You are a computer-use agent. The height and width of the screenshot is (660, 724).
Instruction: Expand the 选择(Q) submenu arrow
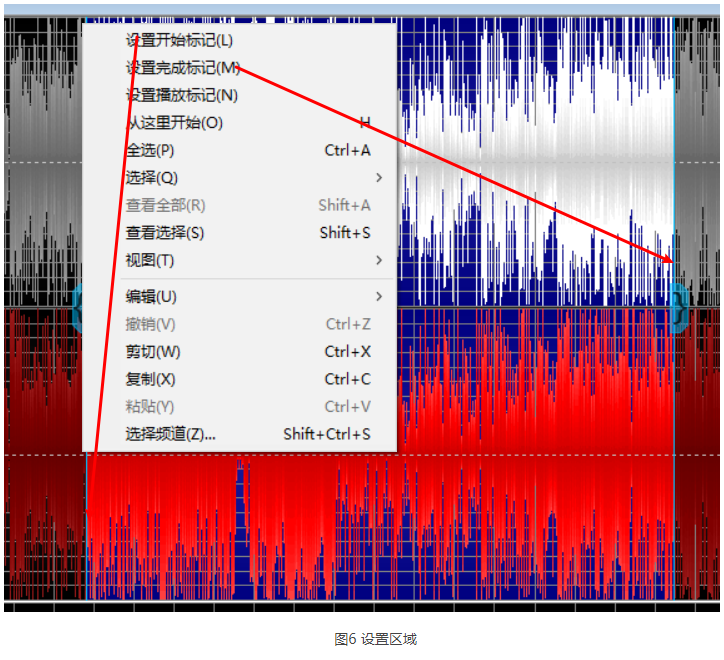(x=379, y=178)
